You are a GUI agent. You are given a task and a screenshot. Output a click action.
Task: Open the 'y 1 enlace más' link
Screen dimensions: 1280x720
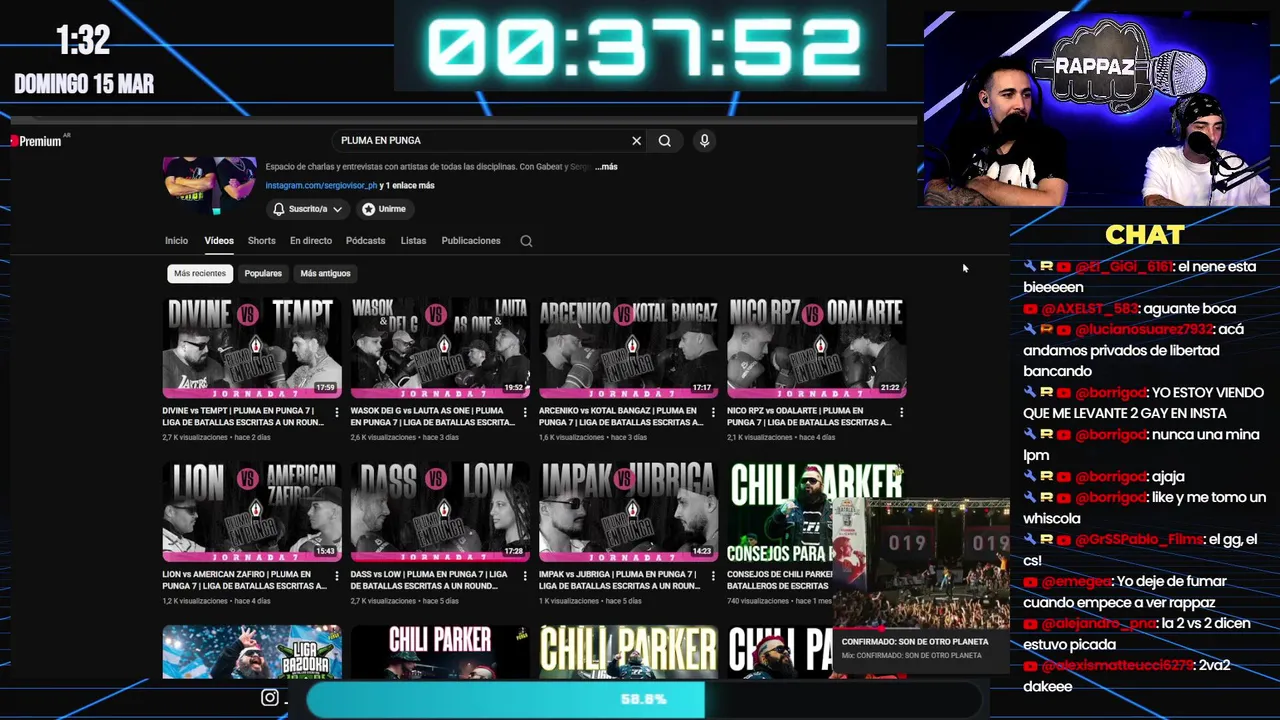407,185
